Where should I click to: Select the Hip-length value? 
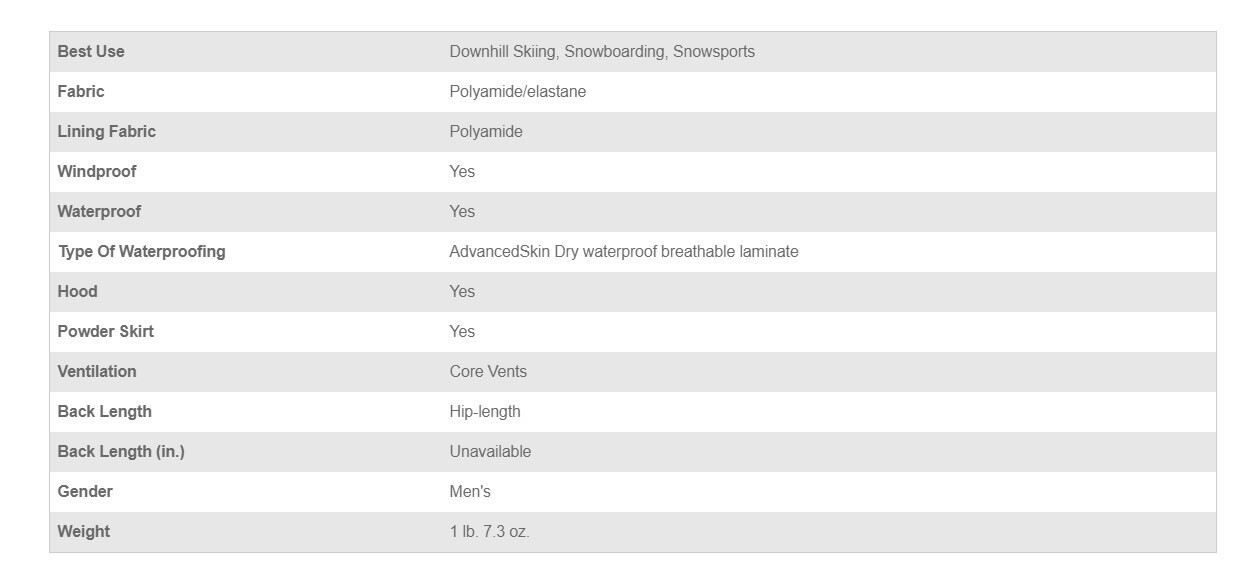(x=485, y=412)
